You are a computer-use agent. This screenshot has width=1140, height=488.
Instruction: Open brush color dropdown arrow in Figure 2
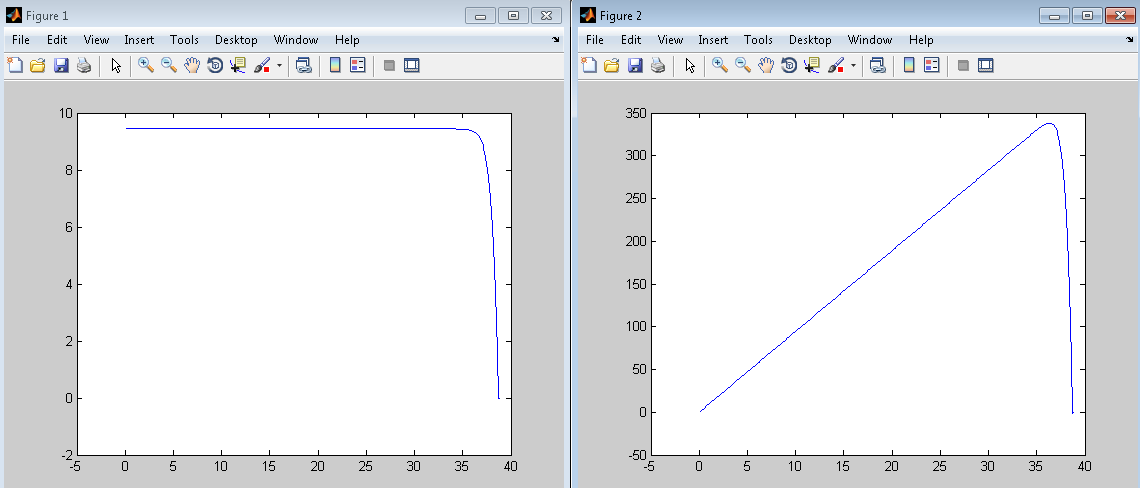[x=853, y=66]
